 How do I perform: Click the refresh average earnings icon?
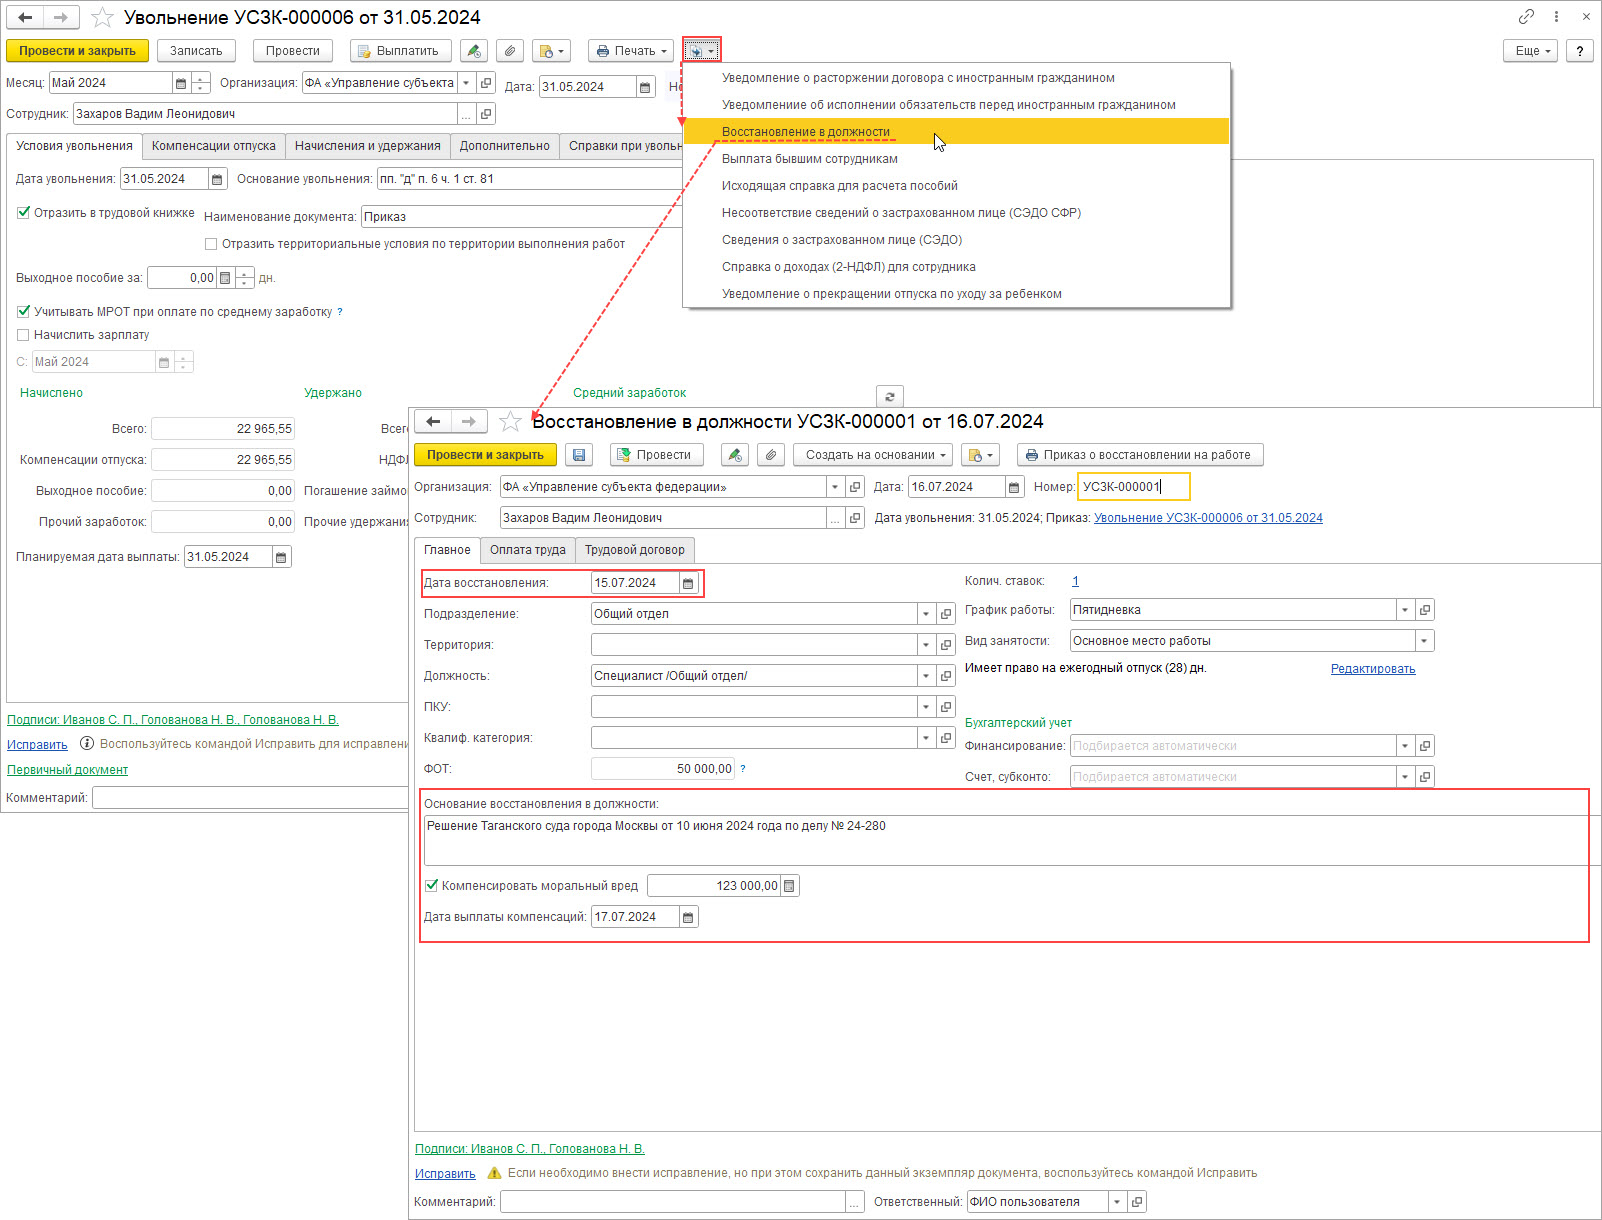(890, 397)
